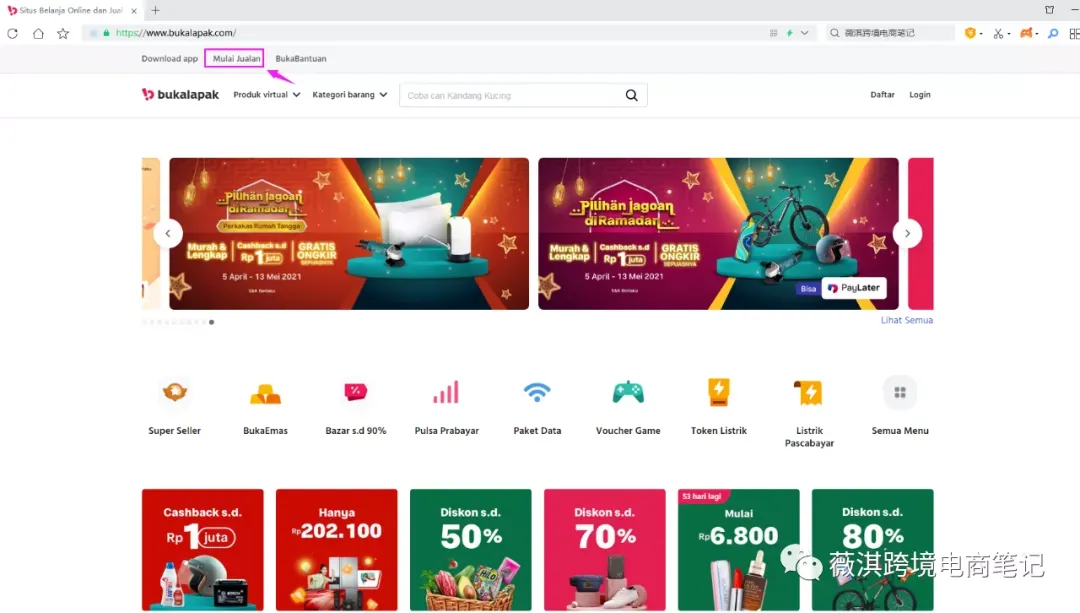1080x613 pixels.
Task: Open the Diskon s.d. 80% promo card
Action: [873, 550]
